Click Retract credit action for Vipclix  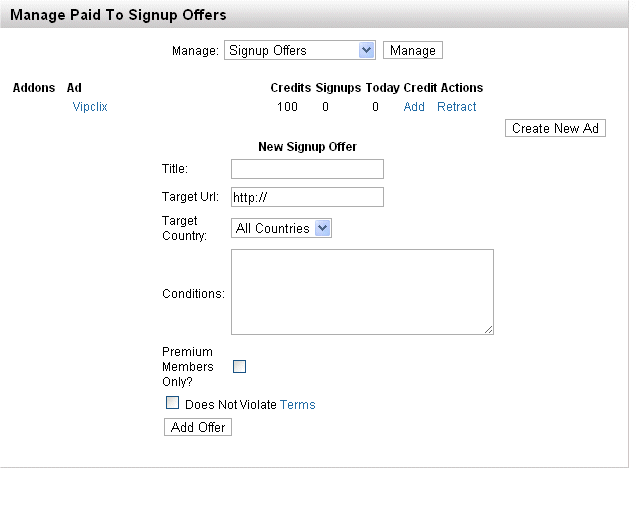pos(456,107)
